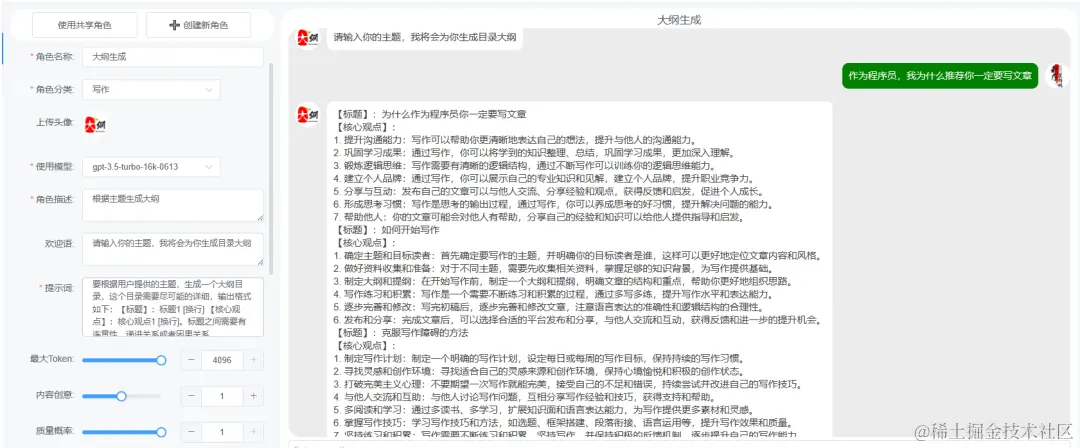
Task: Click the plus icon on 创建新角色
Action: tap(174, 26)
